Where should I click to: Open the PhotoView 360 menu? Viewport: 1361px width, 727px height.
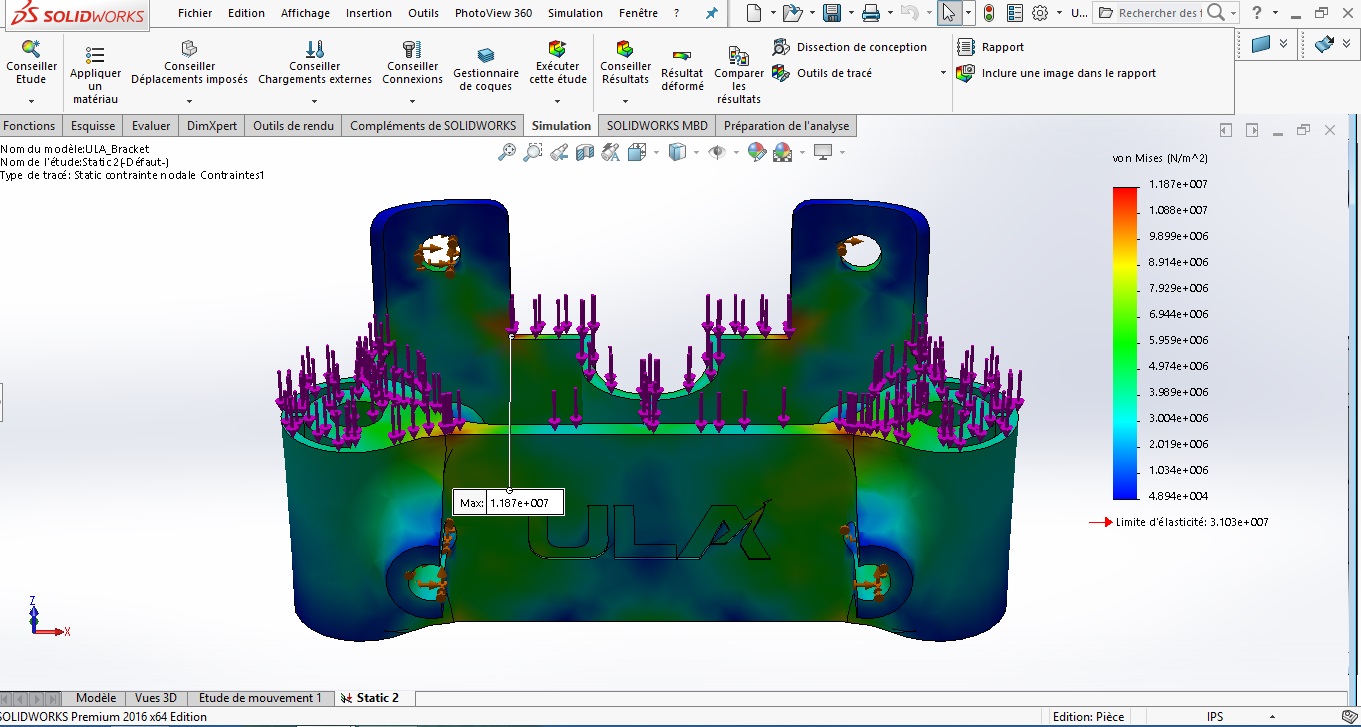click(x=493, y=13)
